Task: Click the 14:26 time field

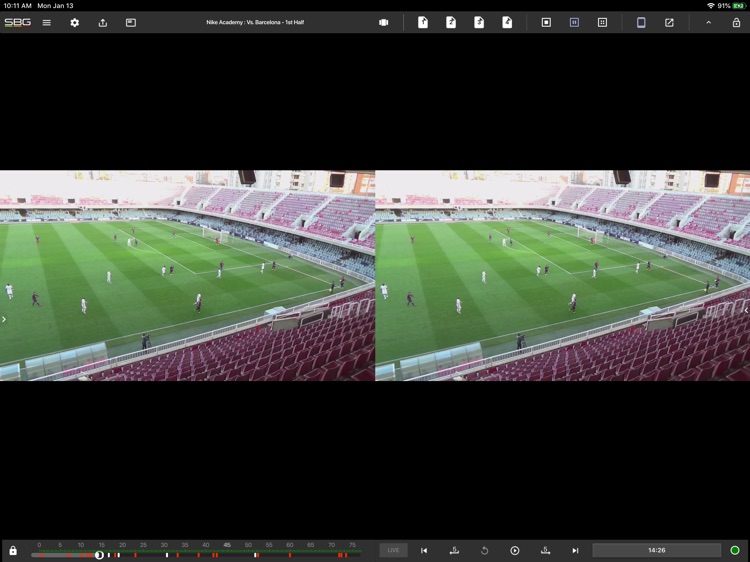Action: click(657, 550)
